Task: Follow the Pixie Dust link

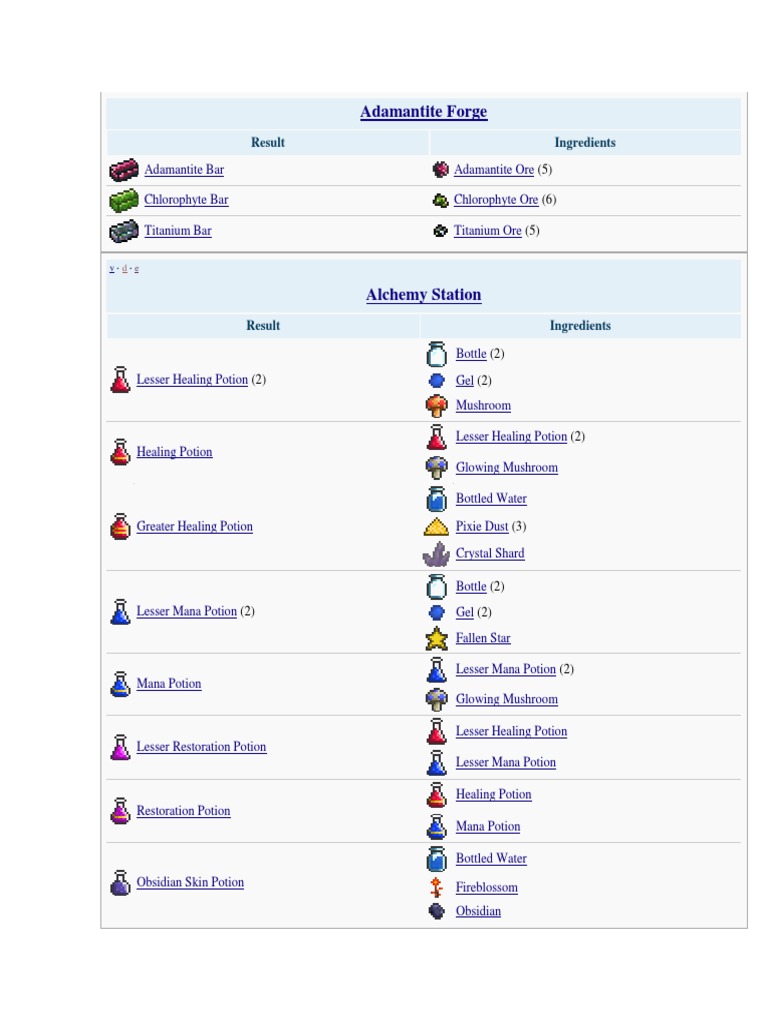Action: tap(482, 526)
